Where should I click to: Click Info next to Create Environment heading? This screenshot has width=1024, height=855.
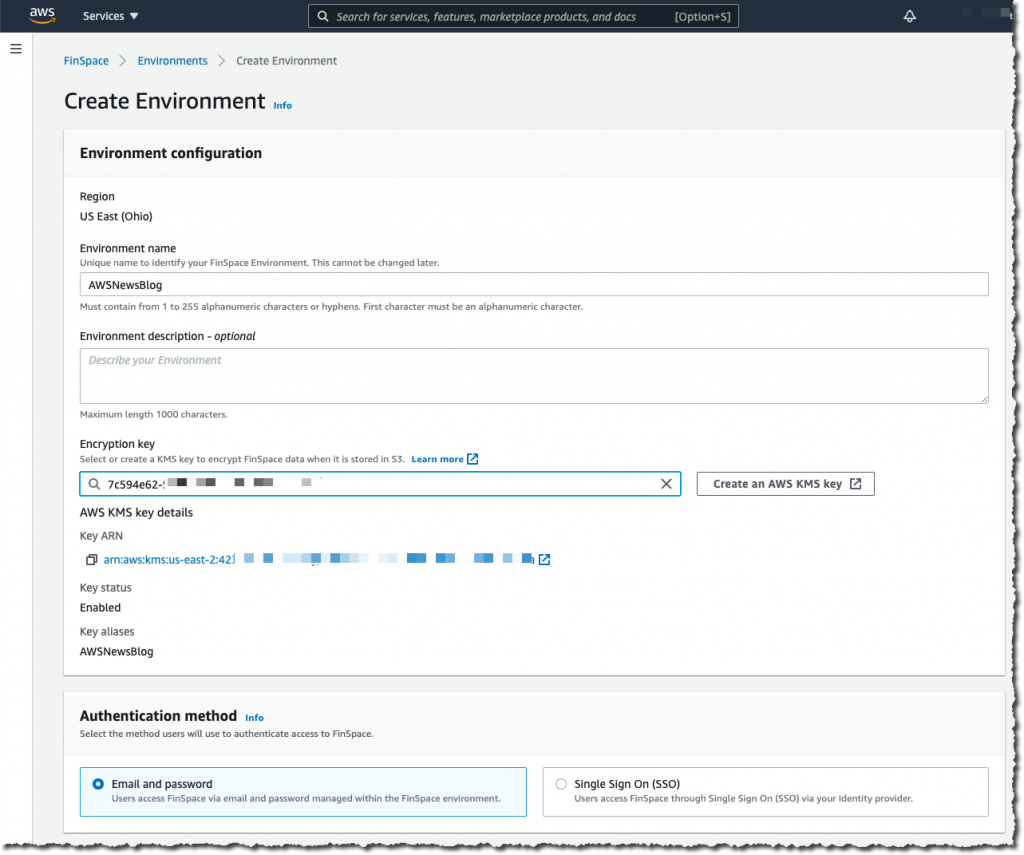pyautogui.click(x=282, y=105)
